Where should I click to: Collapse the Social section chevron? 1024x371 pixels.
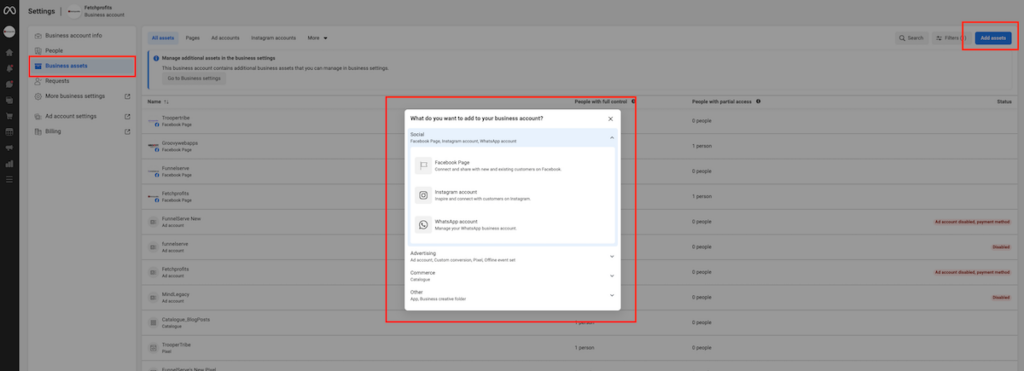[612, 138]
